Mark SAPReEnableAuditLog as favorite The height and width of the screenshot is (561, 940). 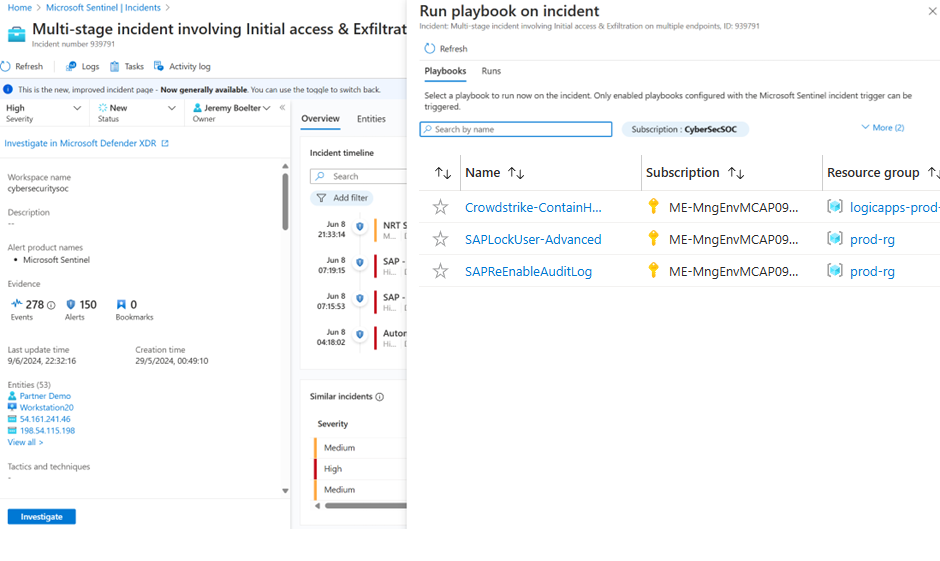pyautogui.click(x=440, y=271)
